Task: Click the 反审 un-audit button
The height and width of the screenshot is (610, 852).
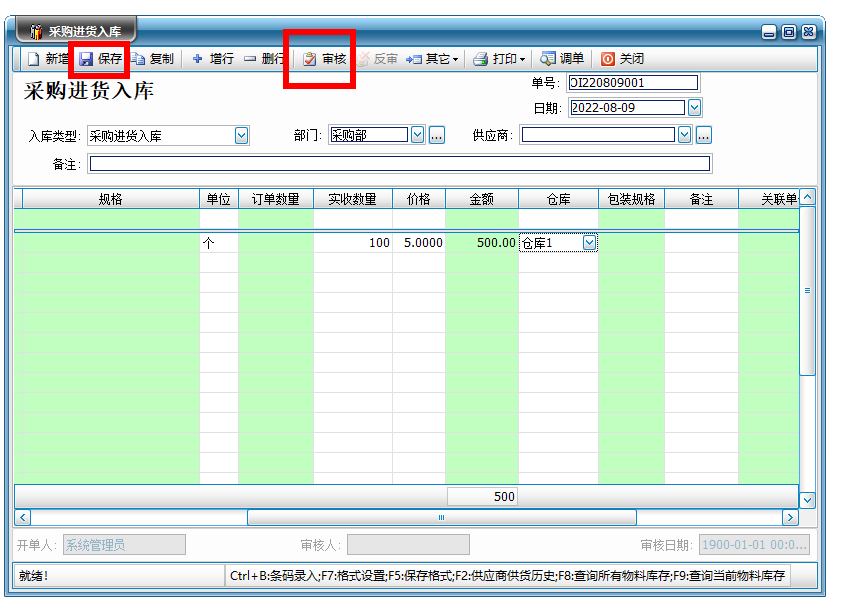Action: pyautogui.click(x=378, y=59)
